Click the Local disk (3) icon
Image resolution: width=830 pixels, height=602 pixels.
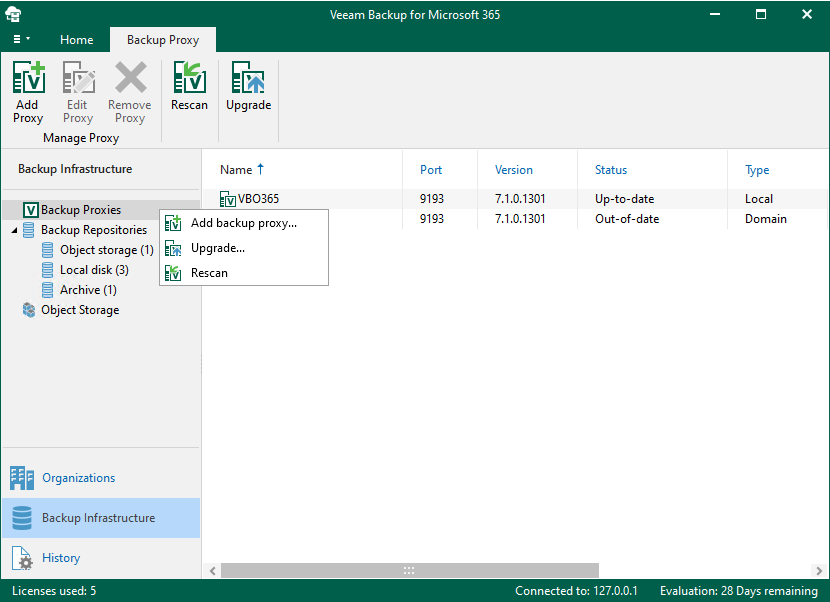coord(47,270)
